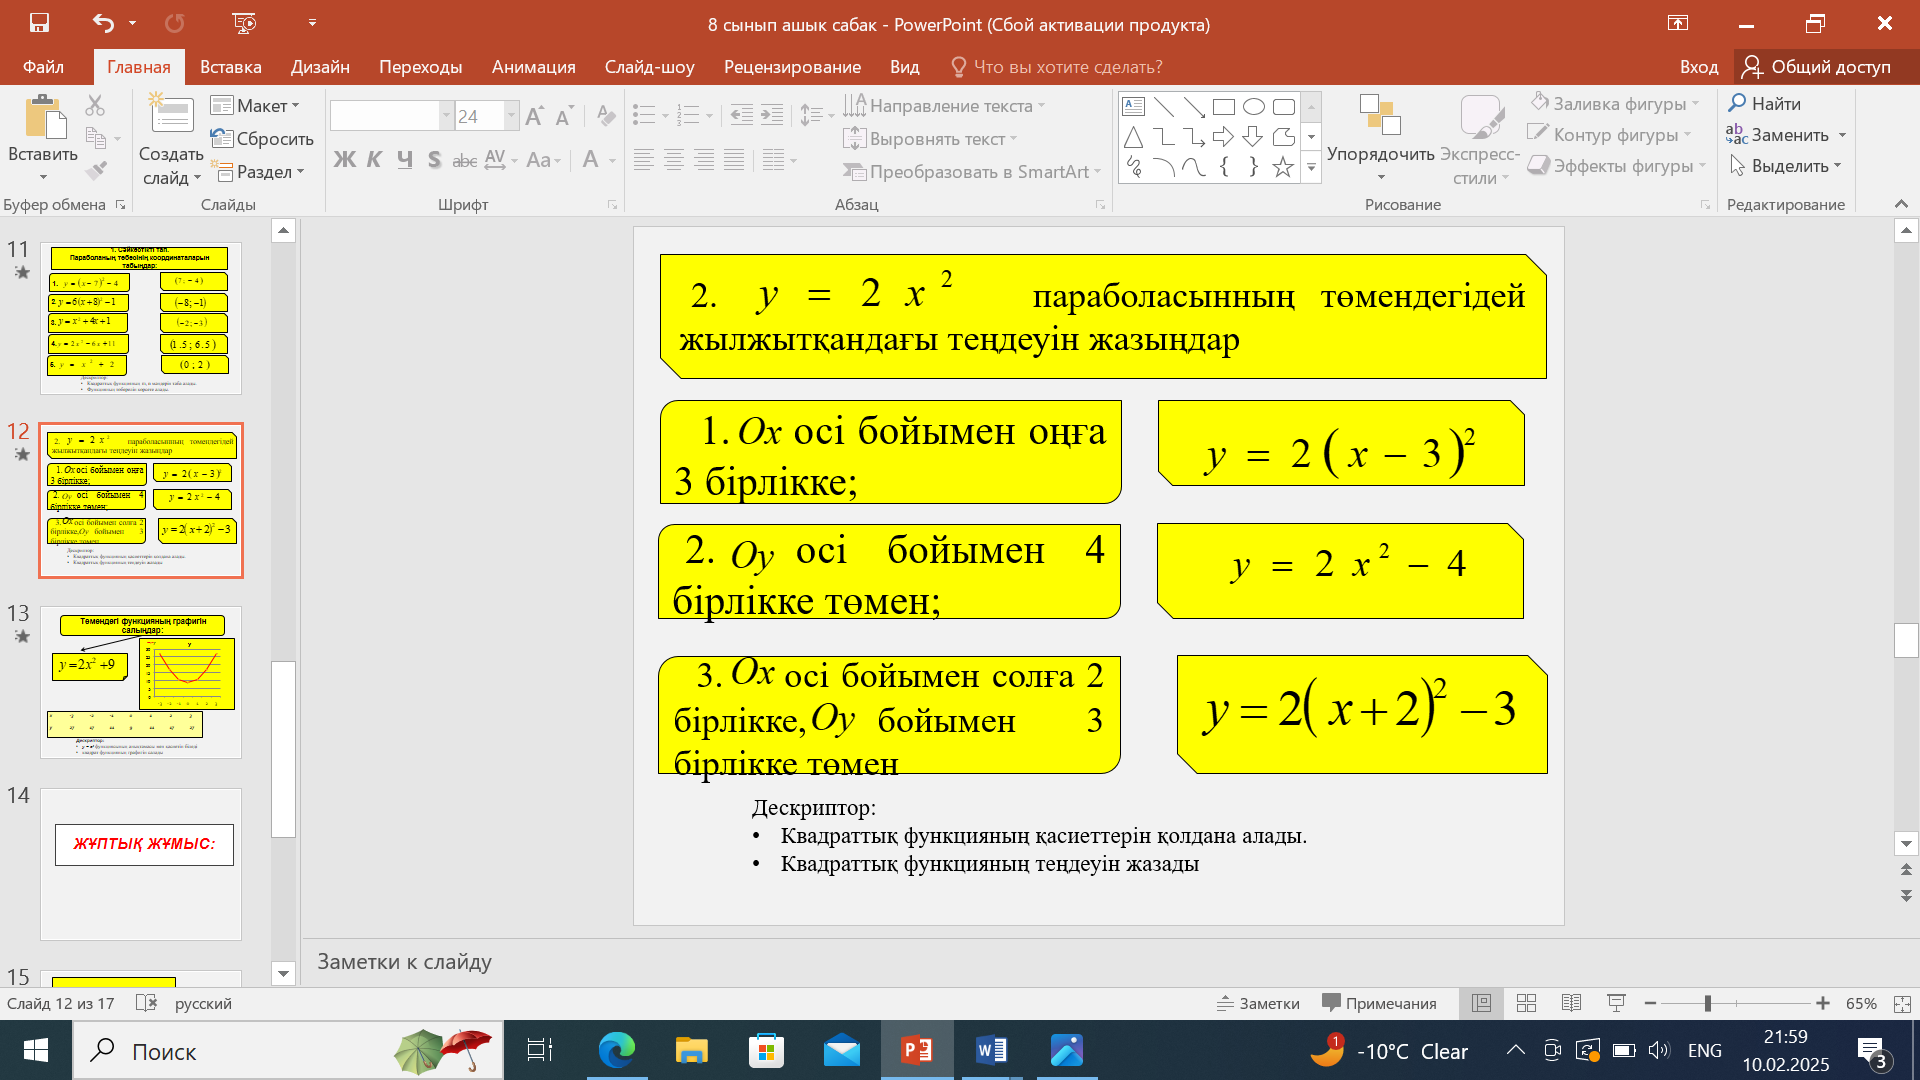1920x1080 pixels.
Task: Click Сбросить button
Action: pos(263,138)
